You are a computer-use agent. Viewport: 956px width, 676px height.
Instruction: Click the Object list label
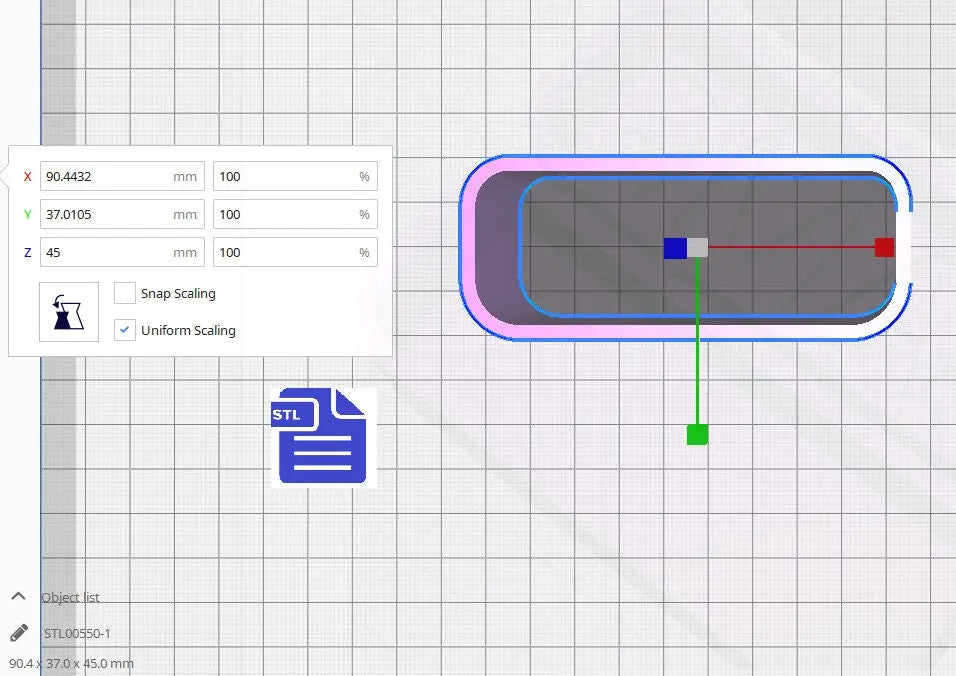[70, 597]
